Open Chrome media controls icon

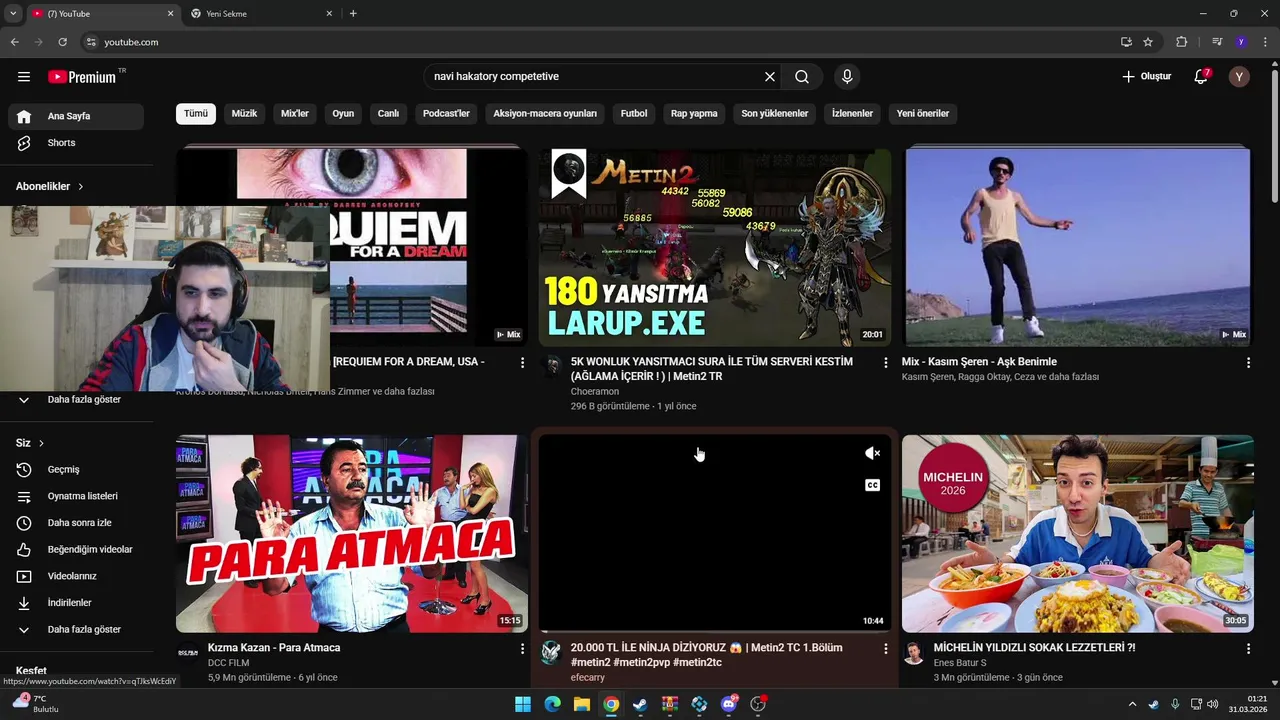(1217, 42)
